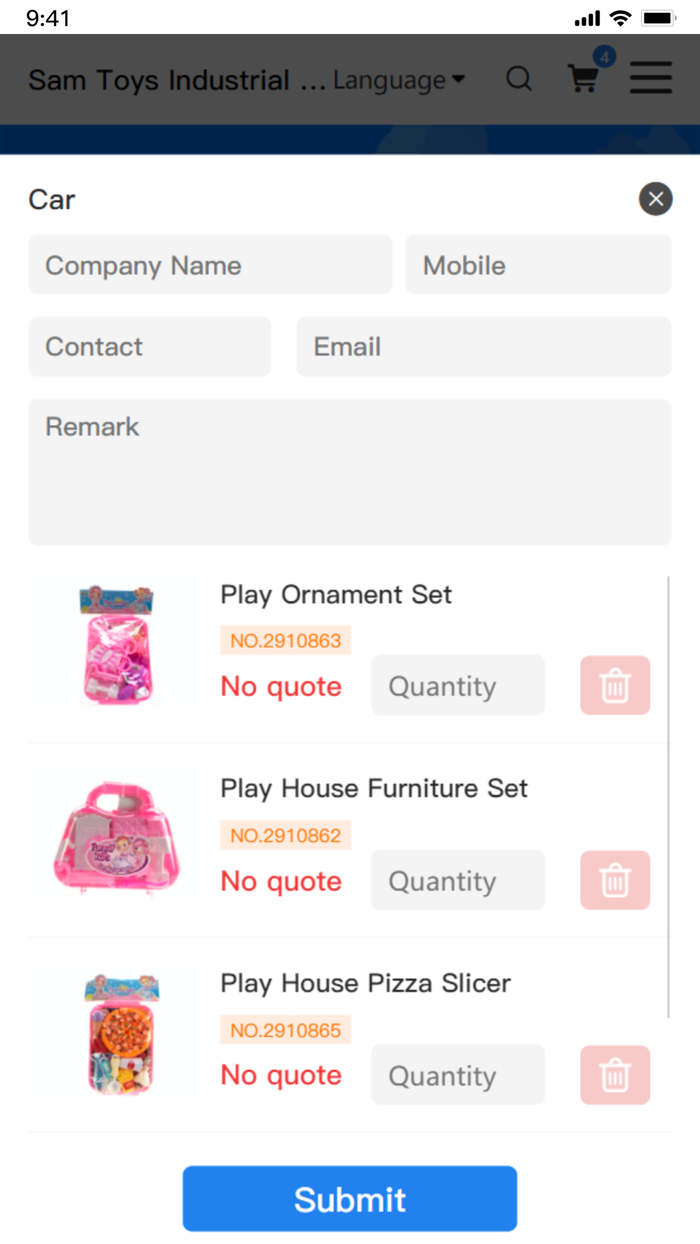Open the shopping cart icon
This screenshot has height=1244, width=700.
click(x=584, y=78)
